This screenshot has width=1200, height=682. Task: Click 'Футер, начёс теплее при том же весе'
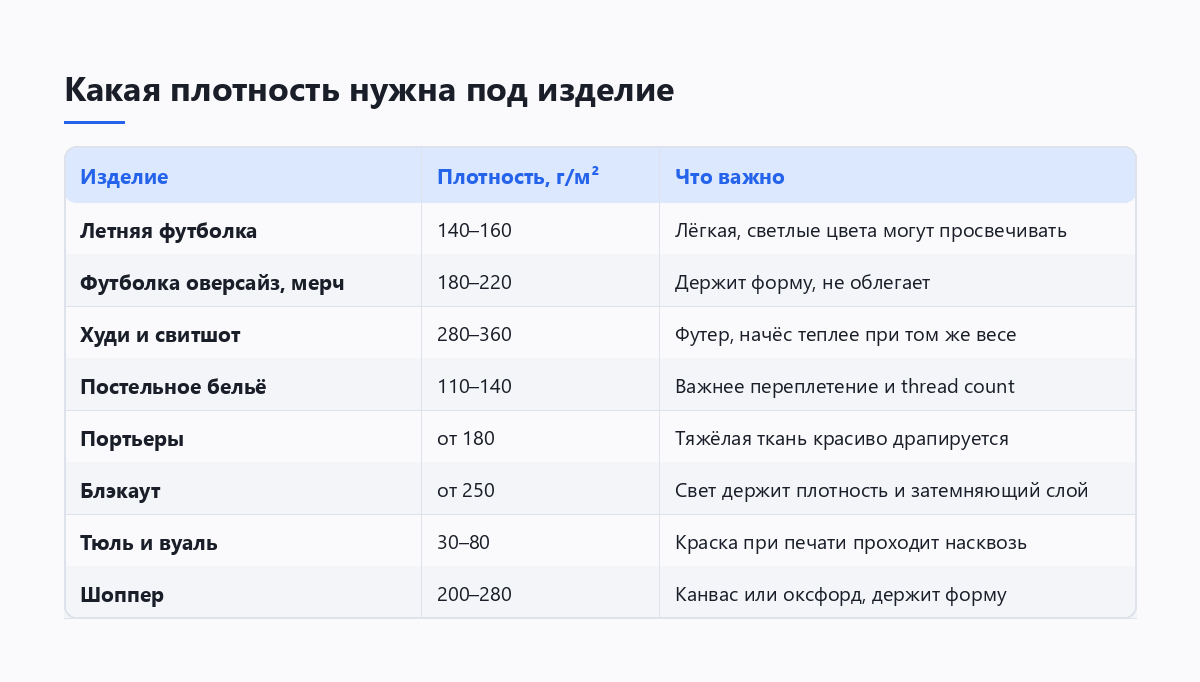click(x=846, y=335)
